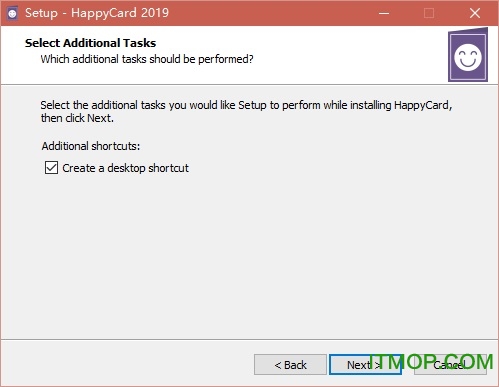Close the setup wizard with the X
The width and height of the screenshot is (499, 387).
tap(475, 13)
